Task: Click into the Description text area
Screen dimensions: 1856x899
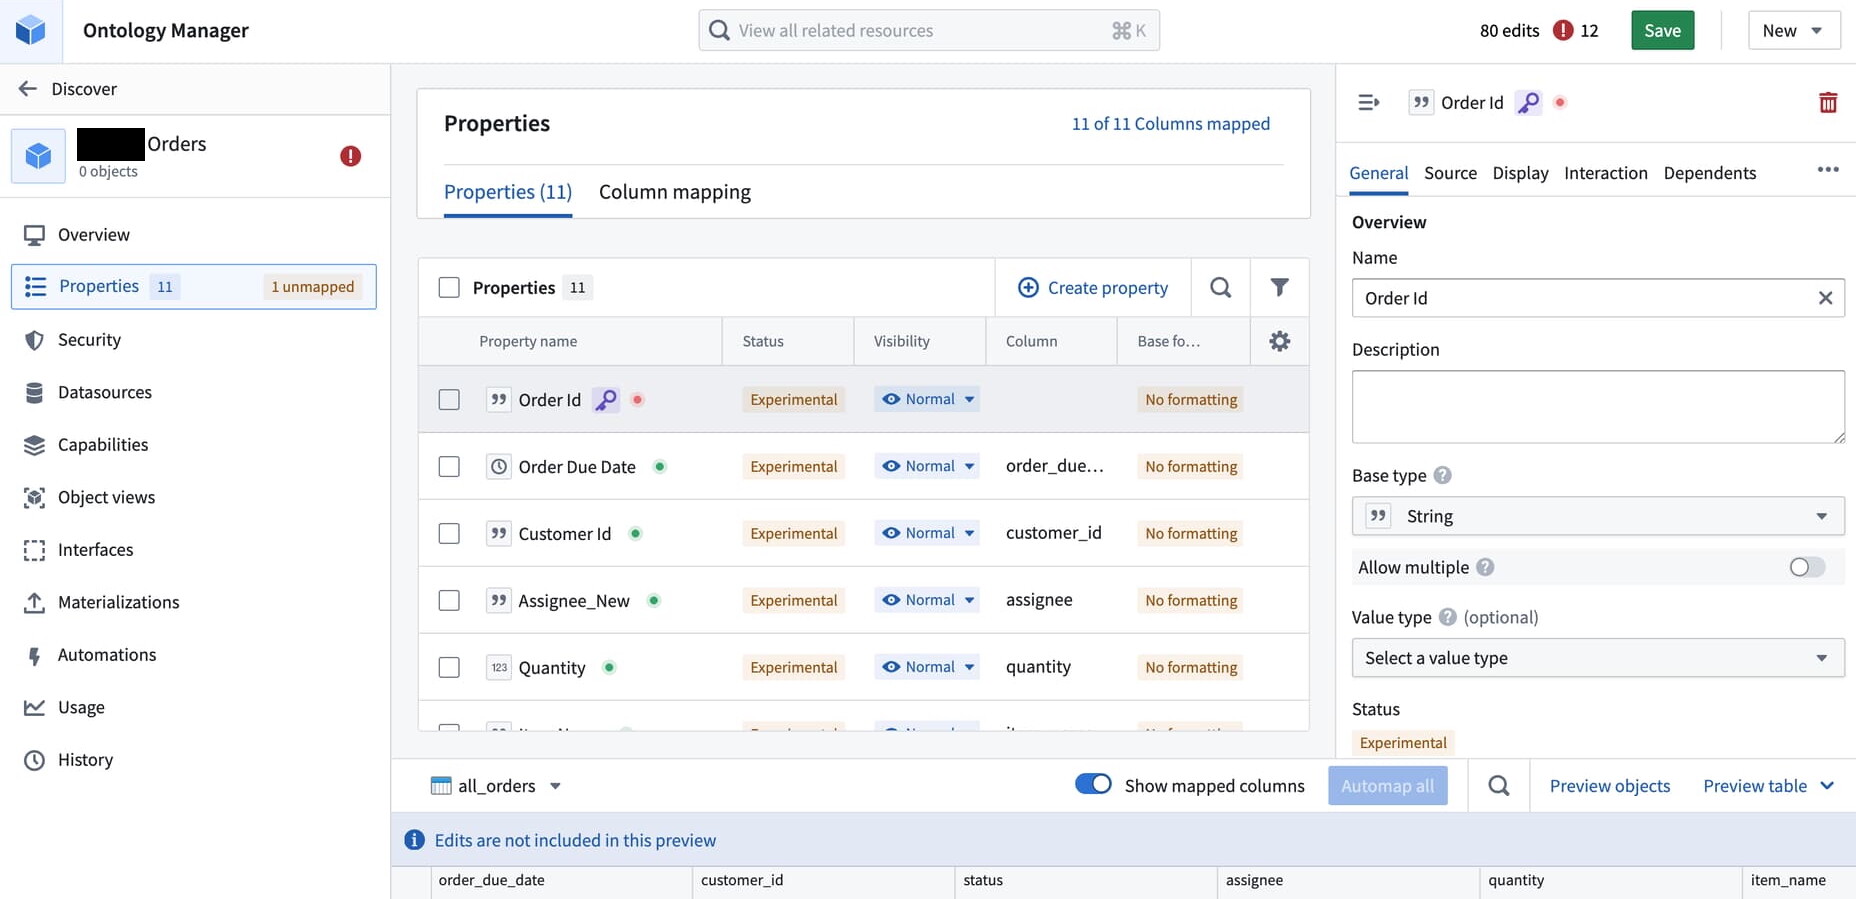Action: click(1597, 407)
